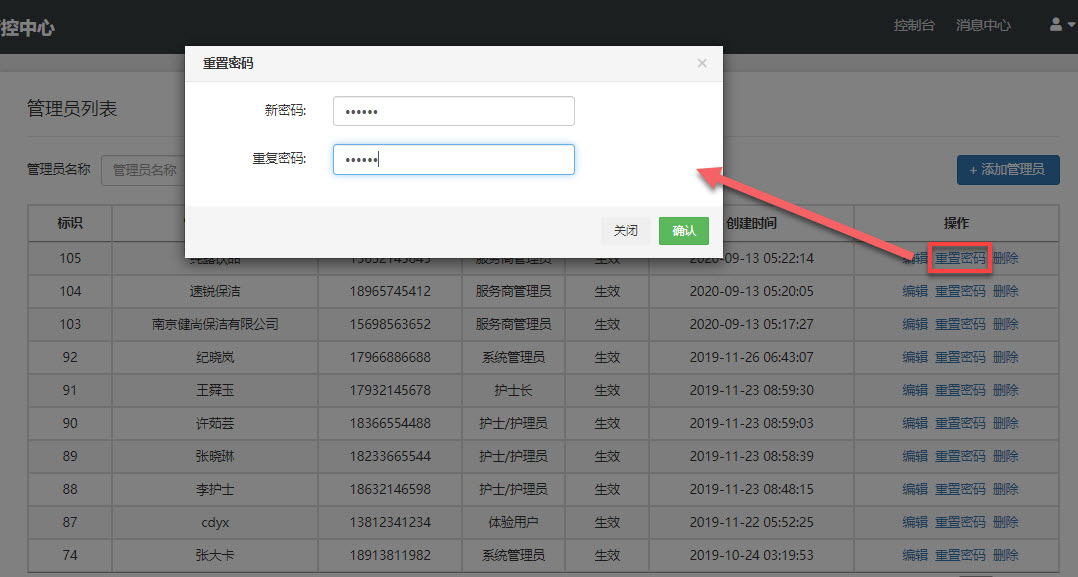The width and height of the screenshot is (1078, 577).
Task: Click 编辑 for 纪晓岚 row
Action: (x=915, y=357)
